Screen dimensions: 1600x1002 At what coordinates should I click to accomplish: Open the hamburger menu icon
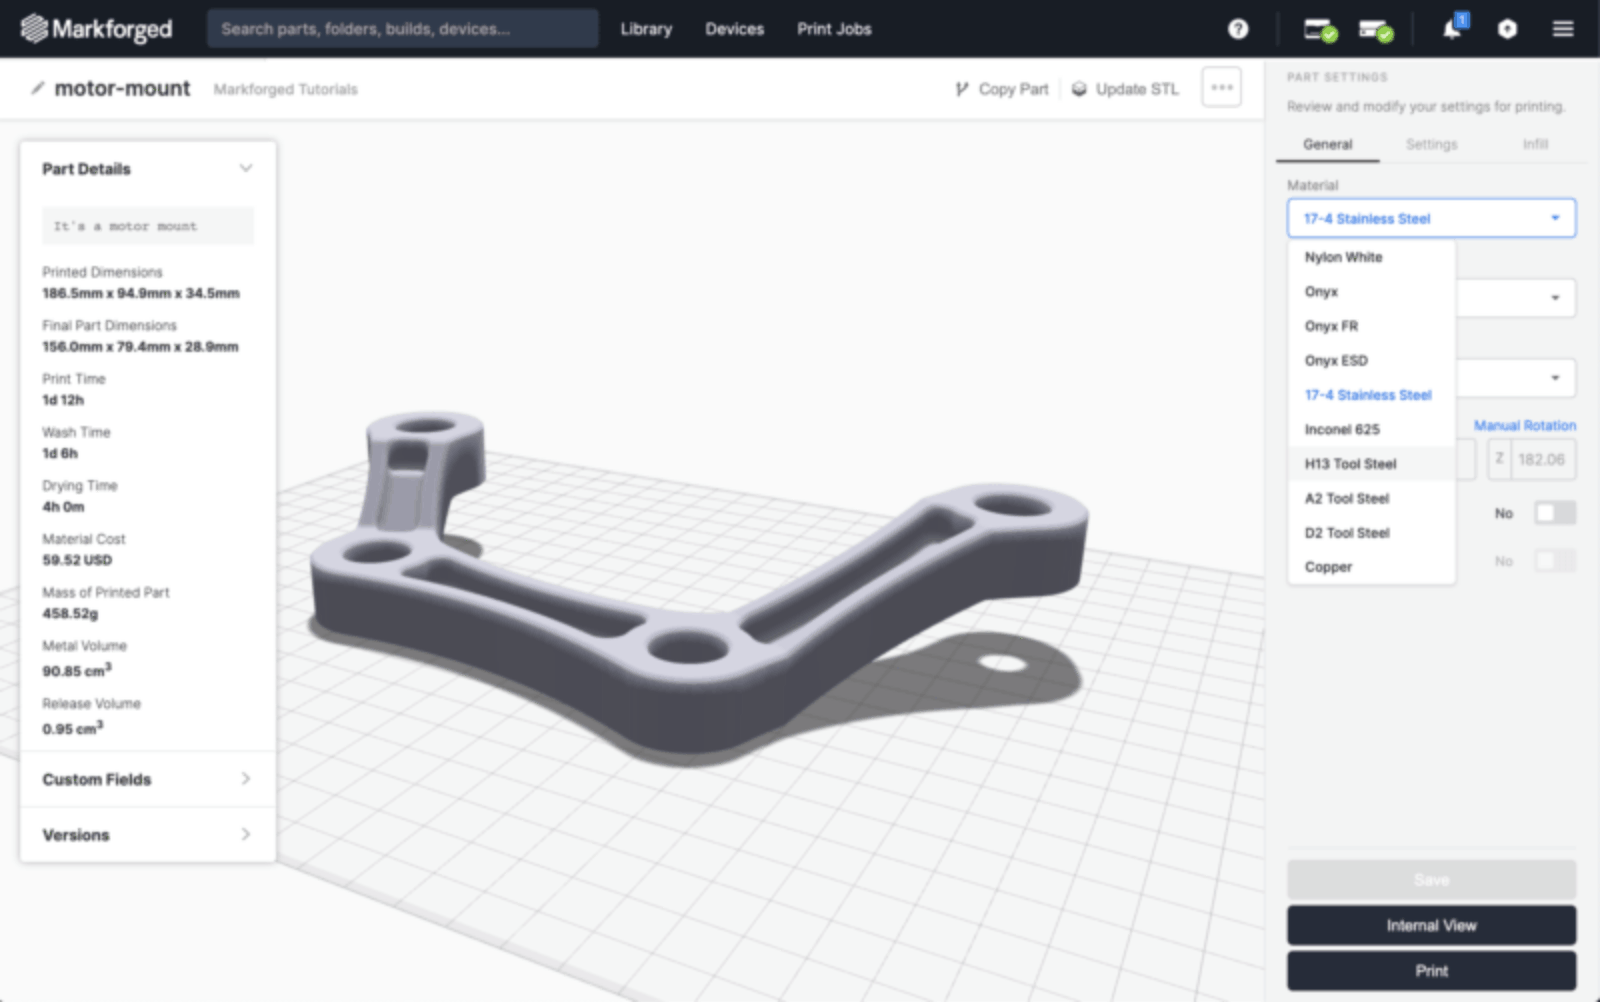tap(1561, 29)
